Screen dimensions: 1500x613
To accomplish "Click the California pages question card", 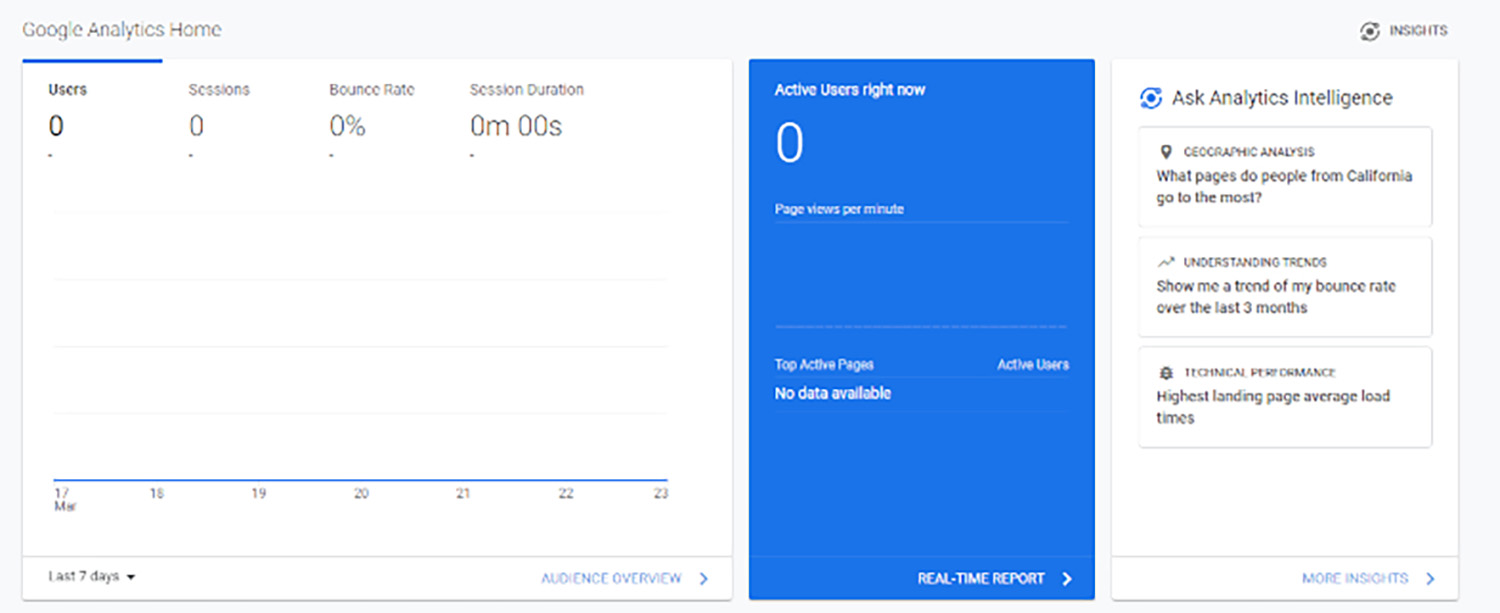I will (x=1285, y=176).
